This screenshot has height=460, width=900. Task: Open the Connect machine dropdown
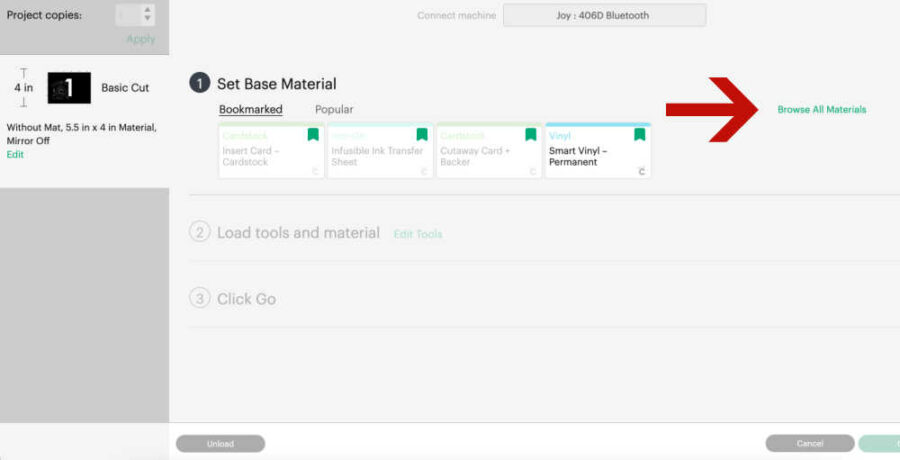[604, 15]
